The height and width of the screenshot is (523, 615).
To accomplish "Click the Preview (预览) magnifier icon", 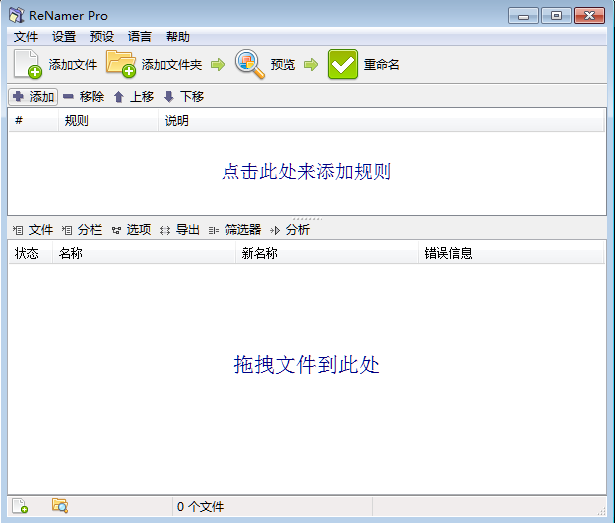I will click(x=249, y=64).
